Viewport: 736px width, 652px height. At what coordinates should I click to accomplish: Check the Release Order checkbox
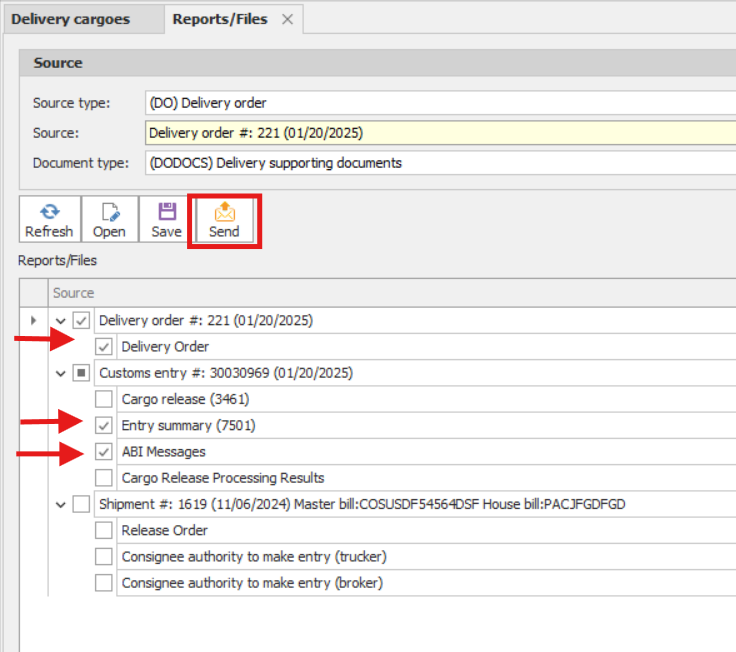(104, 530)
